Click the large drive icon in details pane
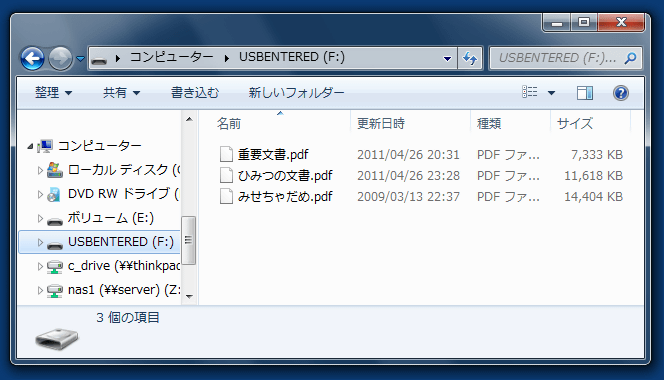 pos(57,339)
